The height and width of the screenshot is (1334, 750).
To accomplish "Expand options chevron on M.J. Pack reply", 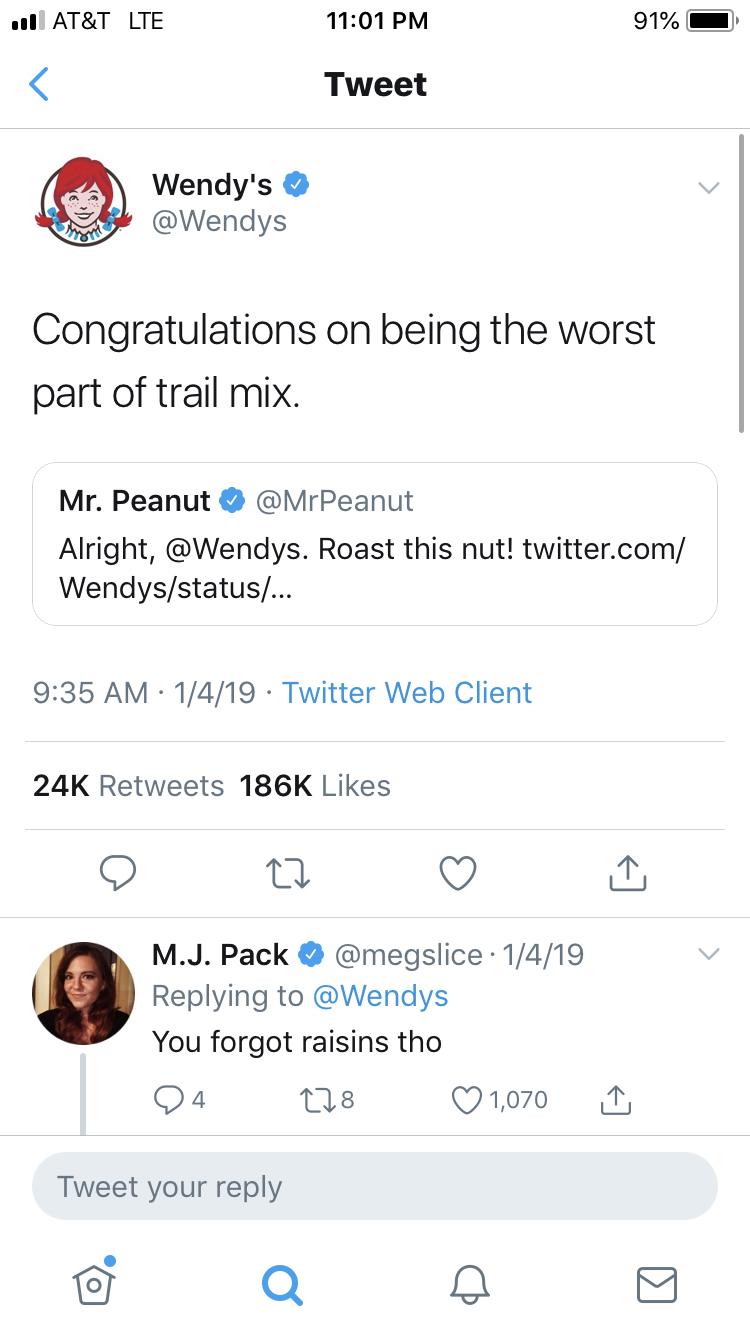I will pos(708,955).
